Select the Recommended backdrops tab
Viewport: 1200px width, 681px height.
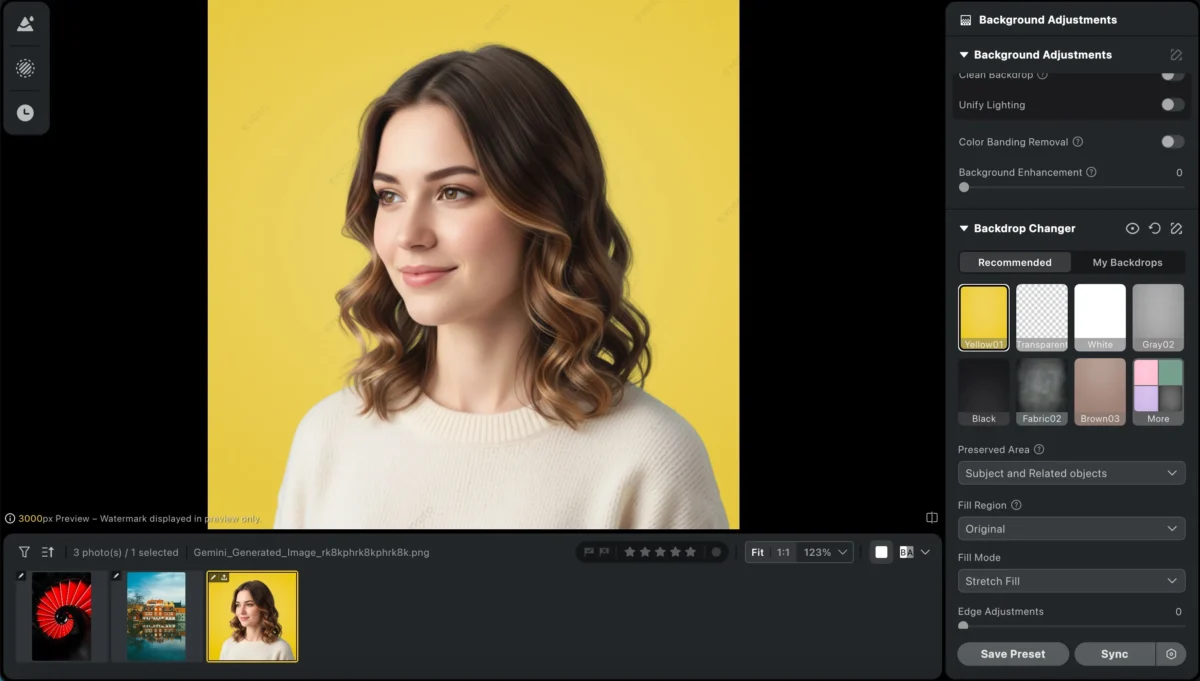[1014, 262]
